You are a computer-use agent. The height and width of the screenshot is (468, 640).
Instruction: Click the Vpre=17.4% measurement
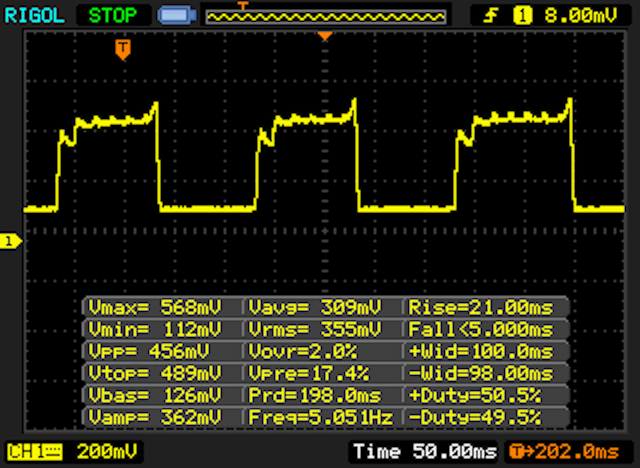pos(309,373)
